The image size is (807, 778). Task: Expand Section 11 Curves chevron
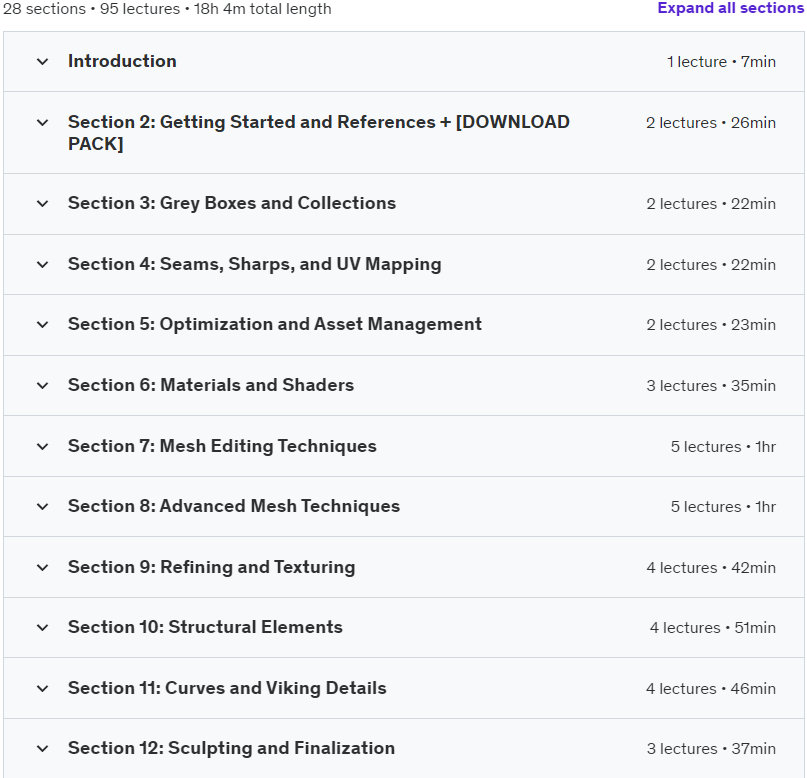click(x=43, y=688)
